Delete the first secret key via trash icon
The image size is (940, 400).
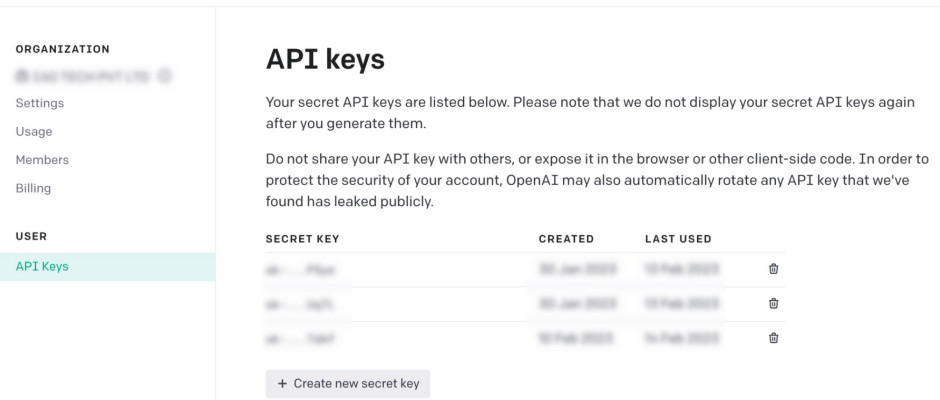pos(773,269)
